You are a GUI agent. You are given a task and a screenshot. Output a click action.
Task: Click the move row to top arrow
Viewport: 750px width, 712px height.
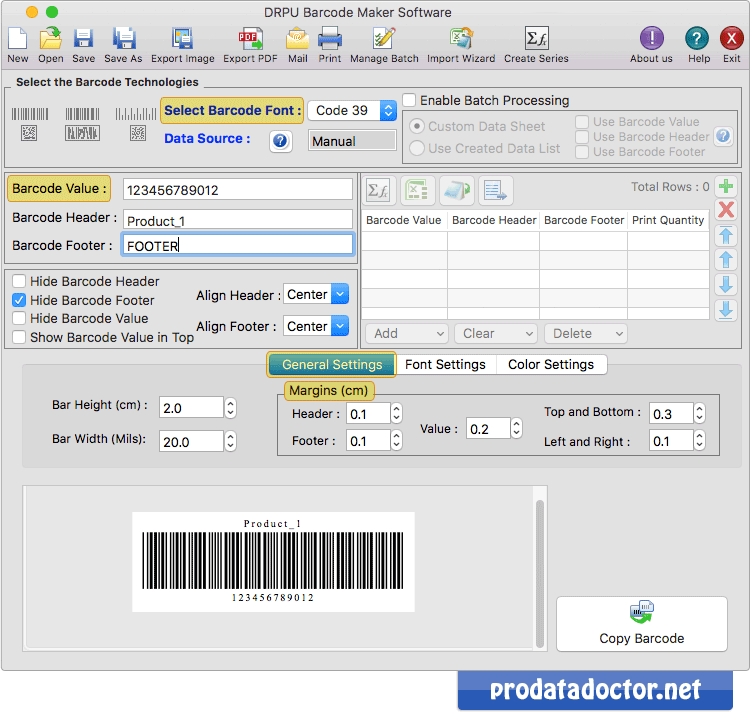726,235
